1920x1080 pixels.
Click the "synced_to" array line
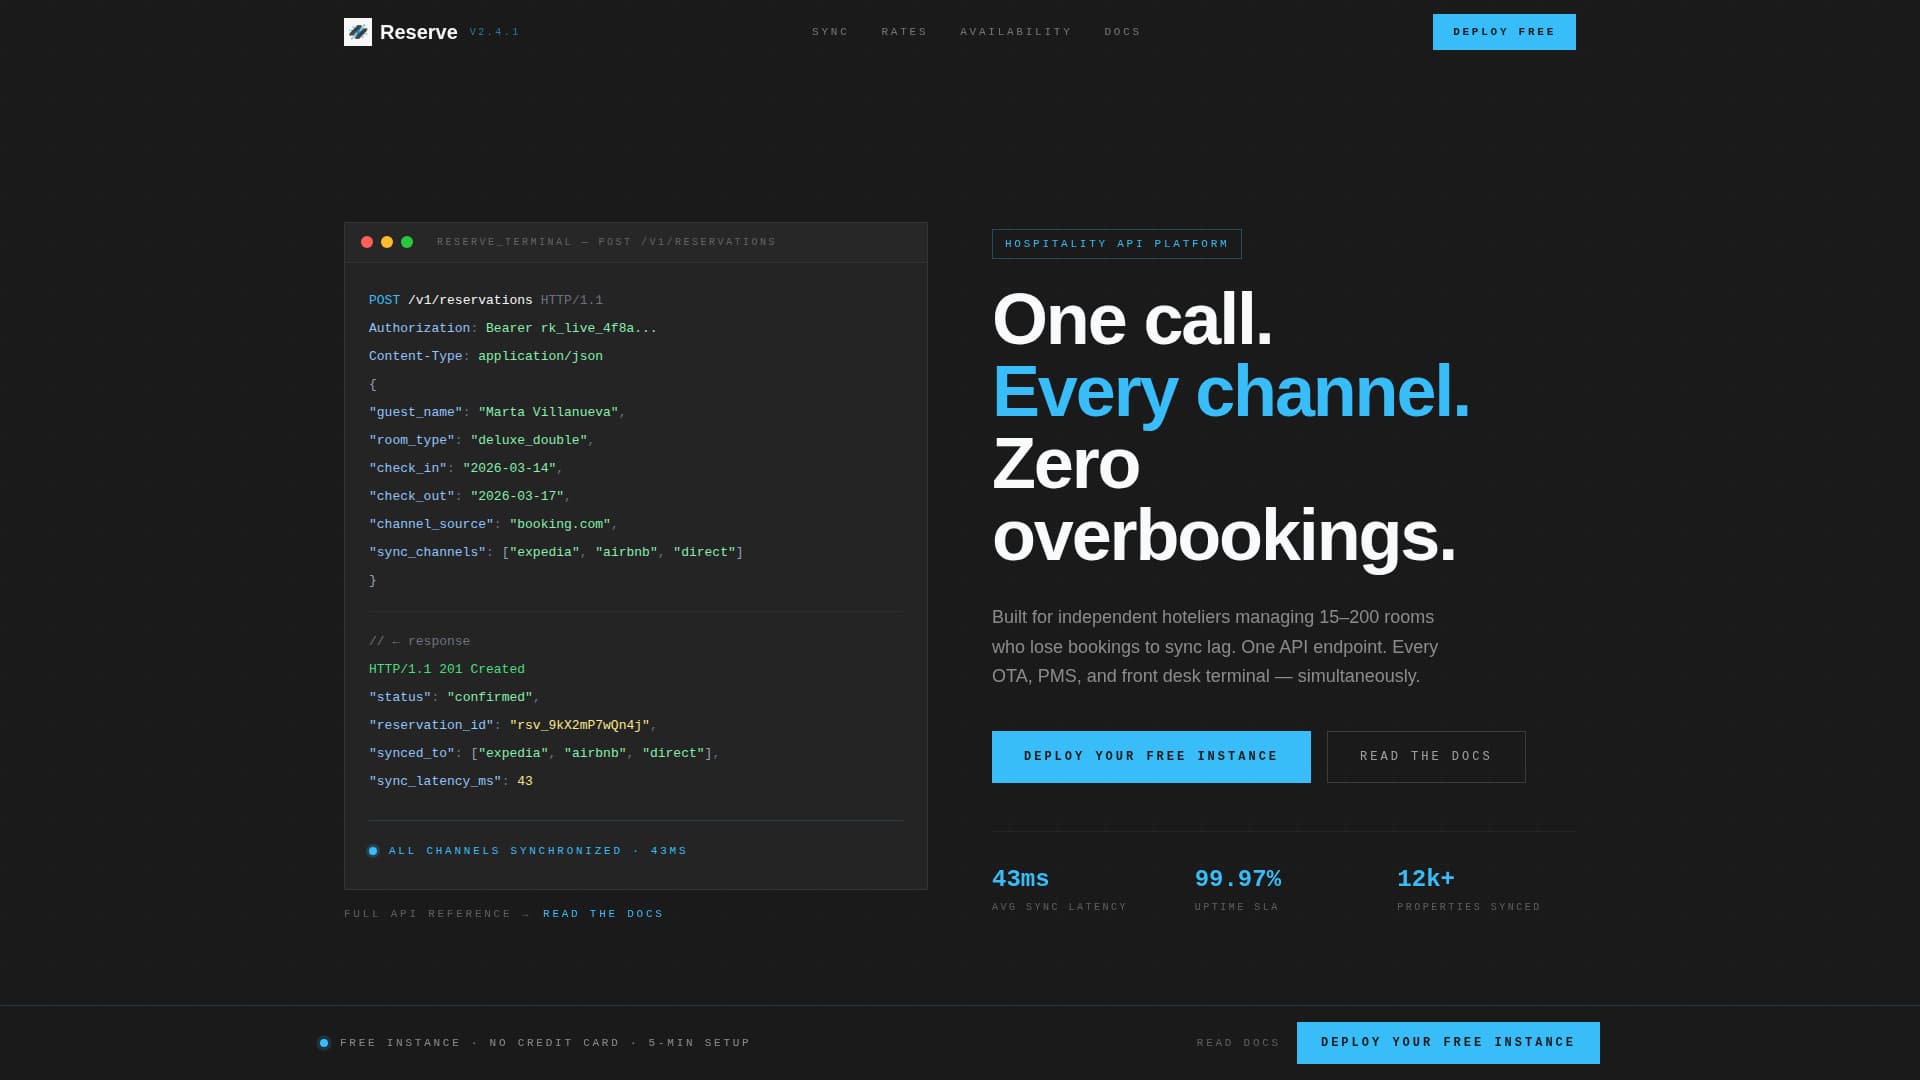[x=544, y=753]
